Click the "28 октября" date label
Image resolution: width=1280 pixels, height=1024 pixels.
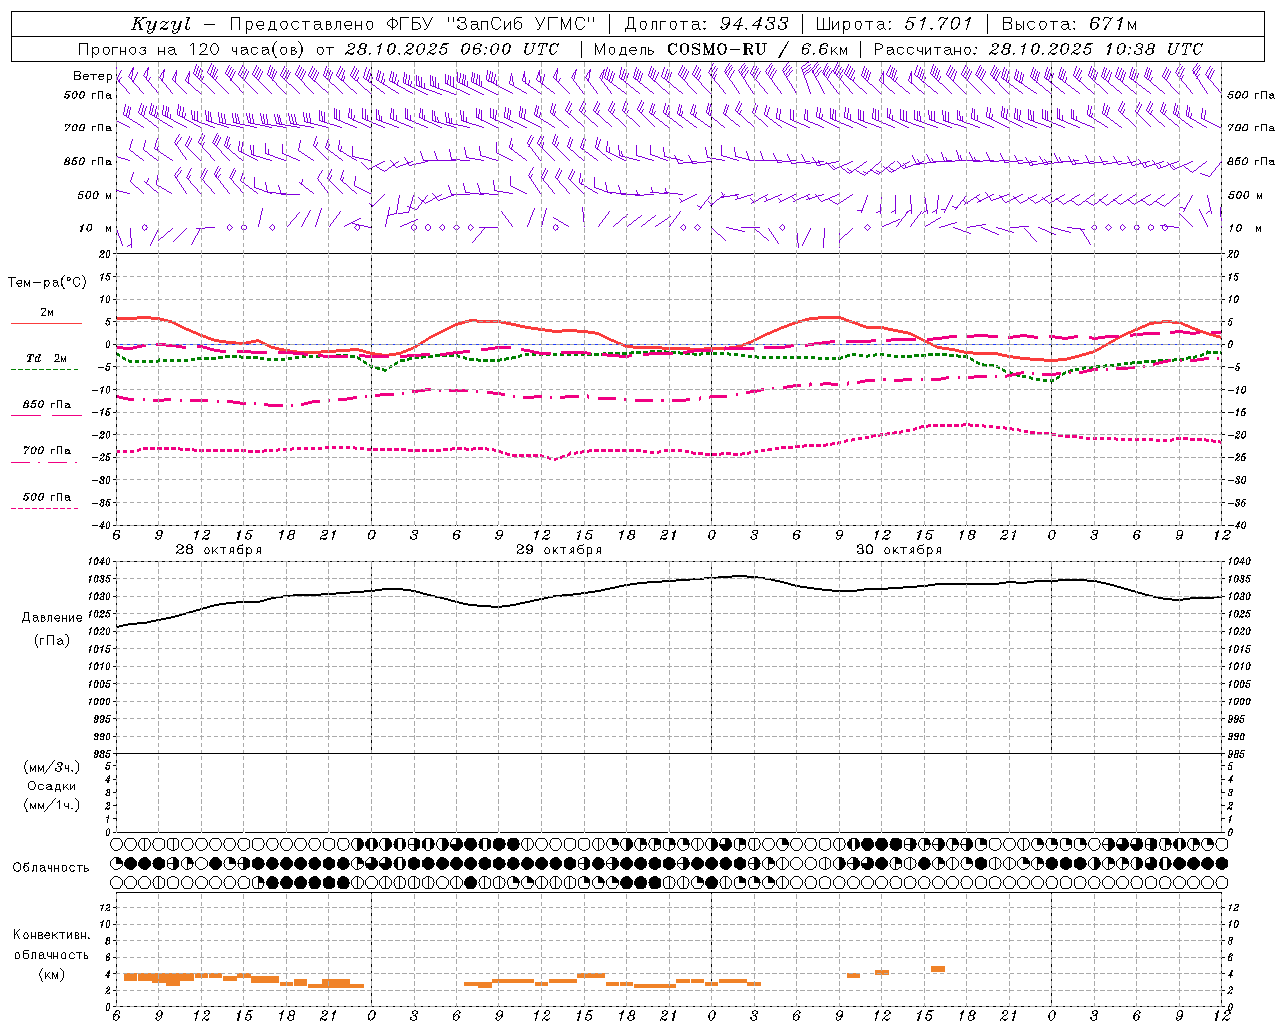point(219,550)
